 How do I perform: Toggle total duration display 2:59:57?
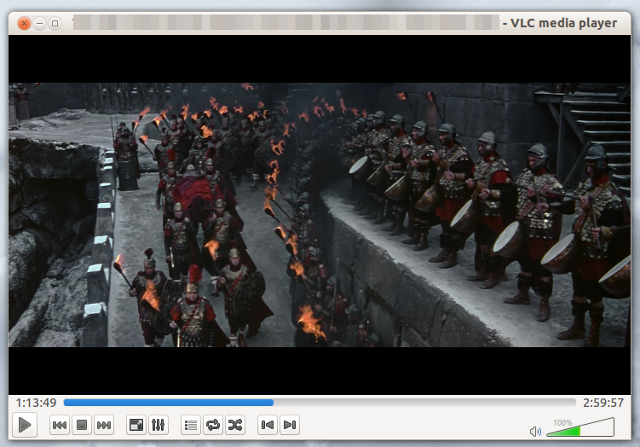pos(603,403)
